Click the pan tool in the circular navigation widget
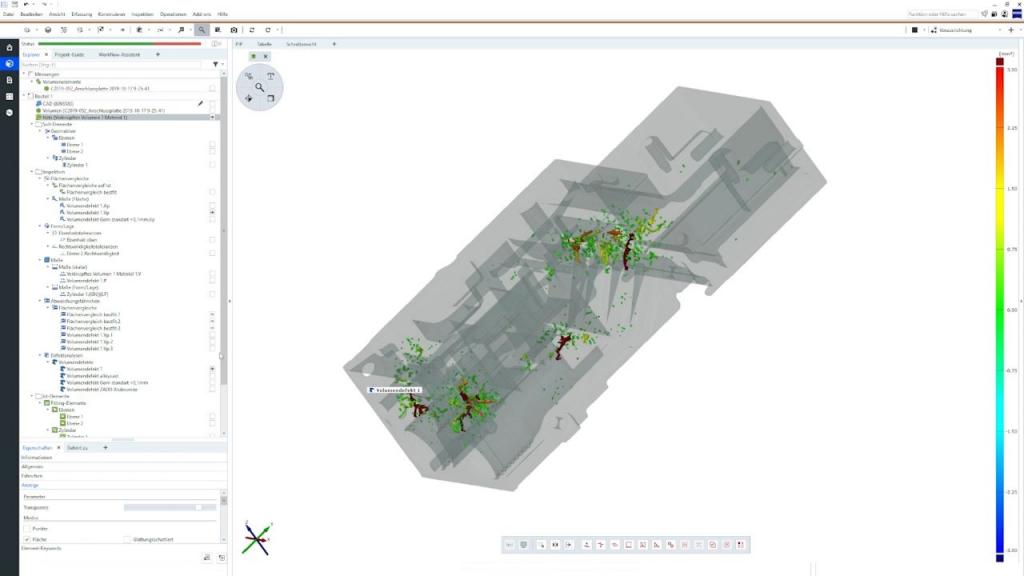 pos(248,99)
